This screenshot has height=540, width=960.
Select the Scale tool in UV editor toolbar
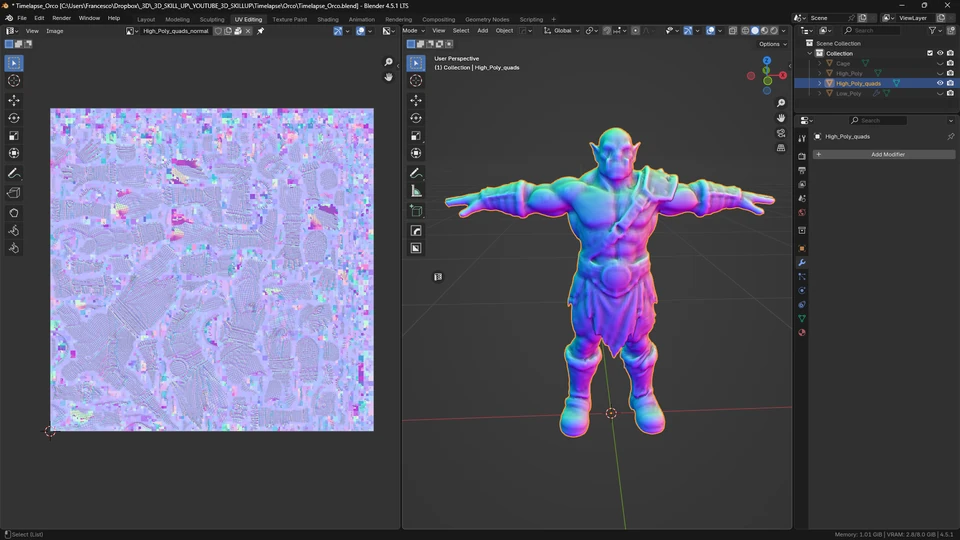tap(13, 135)
